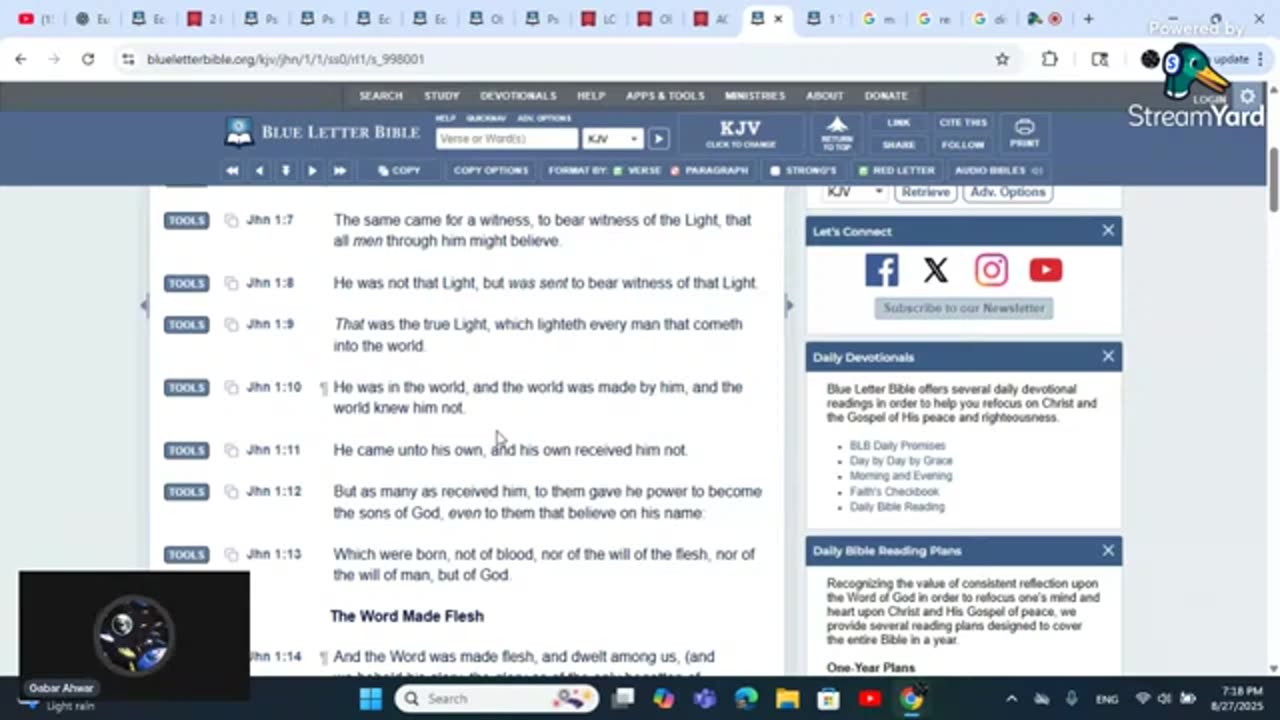Click KJV Click to Change selector
The width and height of the screenshot is (1280, 720).
pyautogui.click(x=740, y=134)
